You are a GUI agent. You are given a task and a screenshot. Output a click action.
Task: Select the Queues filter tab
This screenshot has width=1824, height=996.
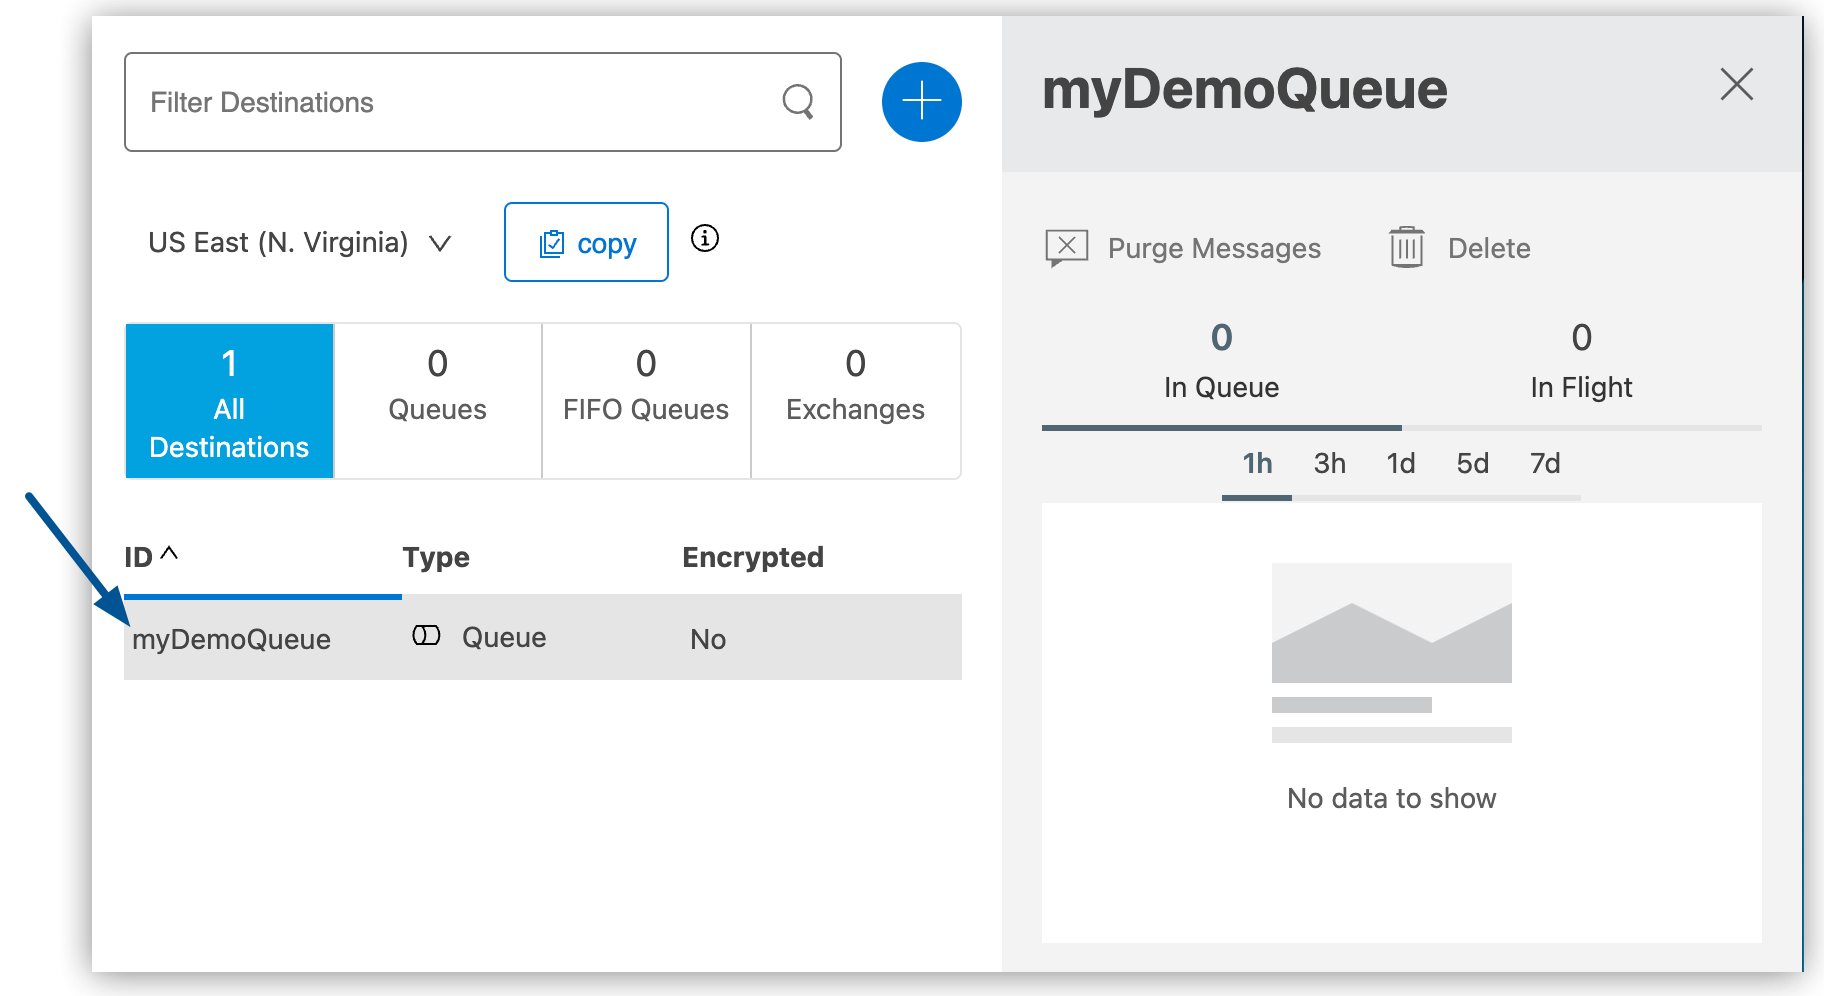click(x=437, y=402)
